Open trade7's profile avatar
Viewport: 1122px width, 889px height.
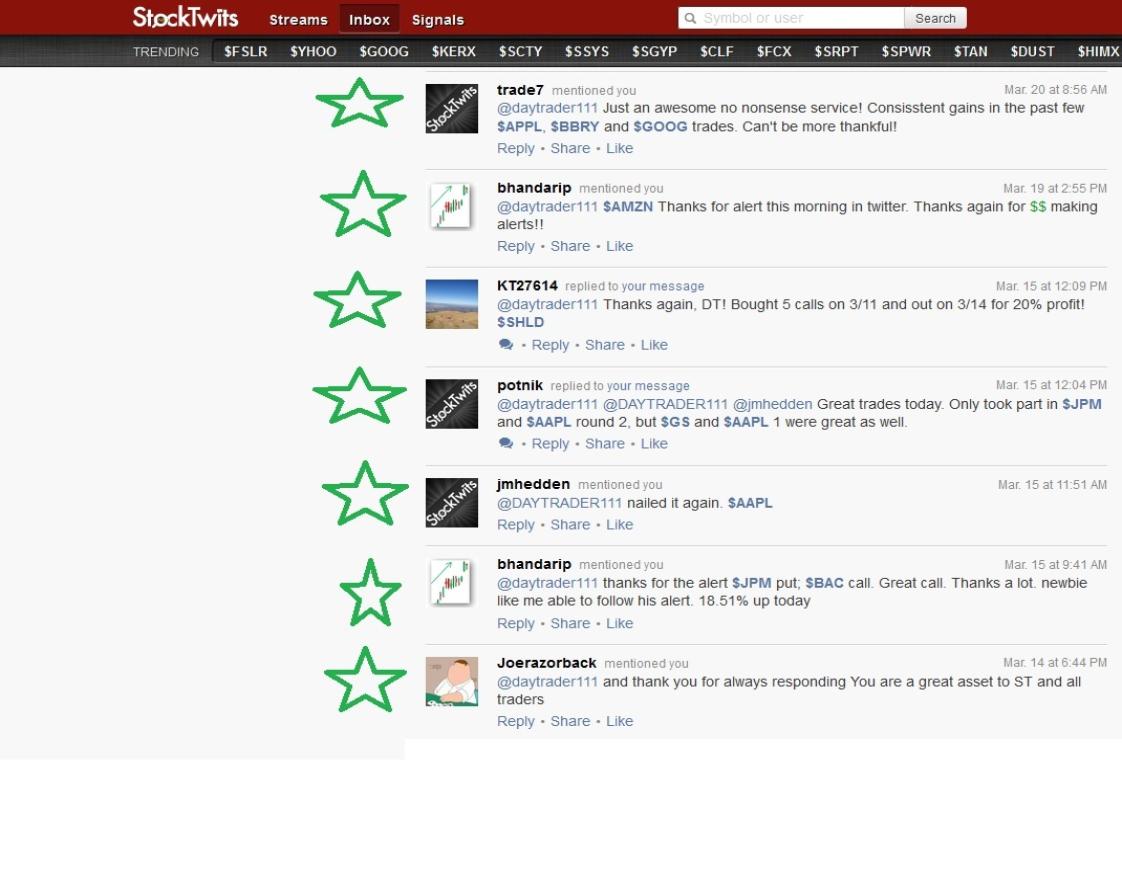[x=451, y=108]
